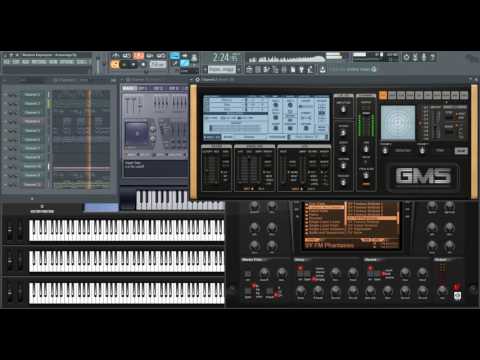Toggle the red LED at the top-left of the synth's second effect section
480x360 pixels.
click(370, 268)
